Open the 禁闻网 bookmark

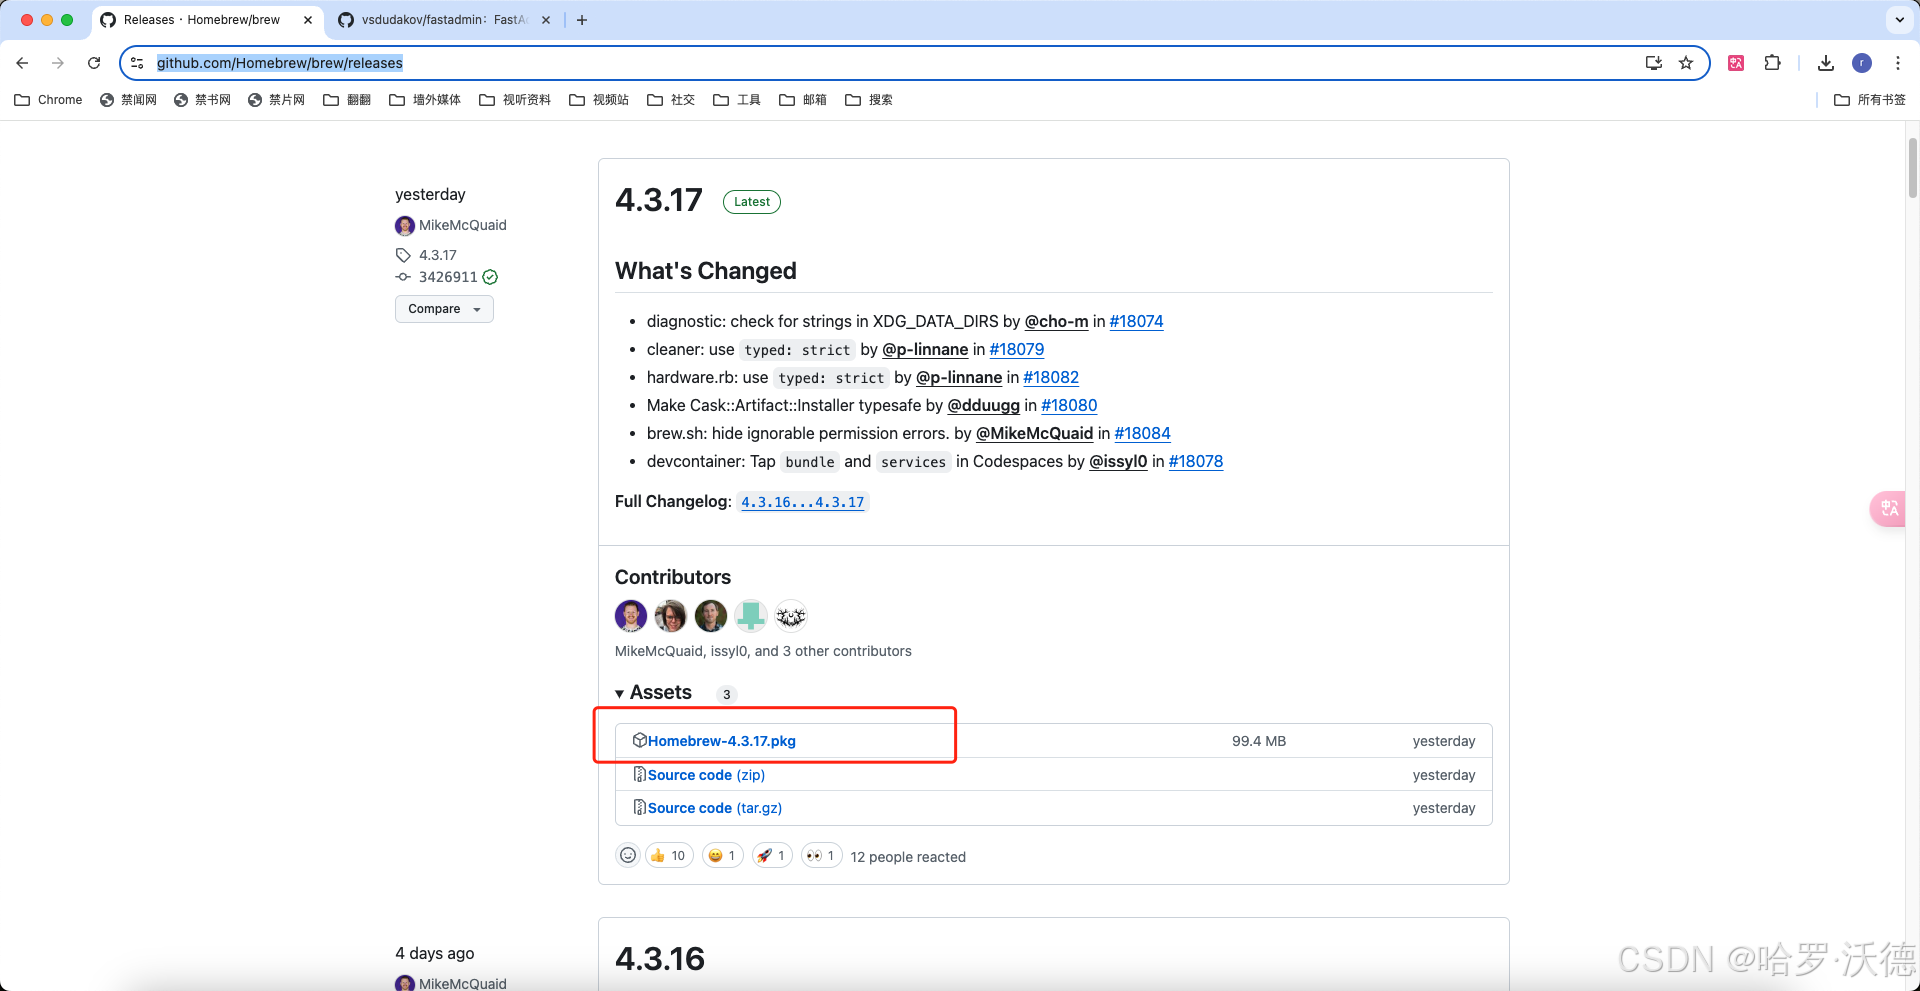(128, 100)
